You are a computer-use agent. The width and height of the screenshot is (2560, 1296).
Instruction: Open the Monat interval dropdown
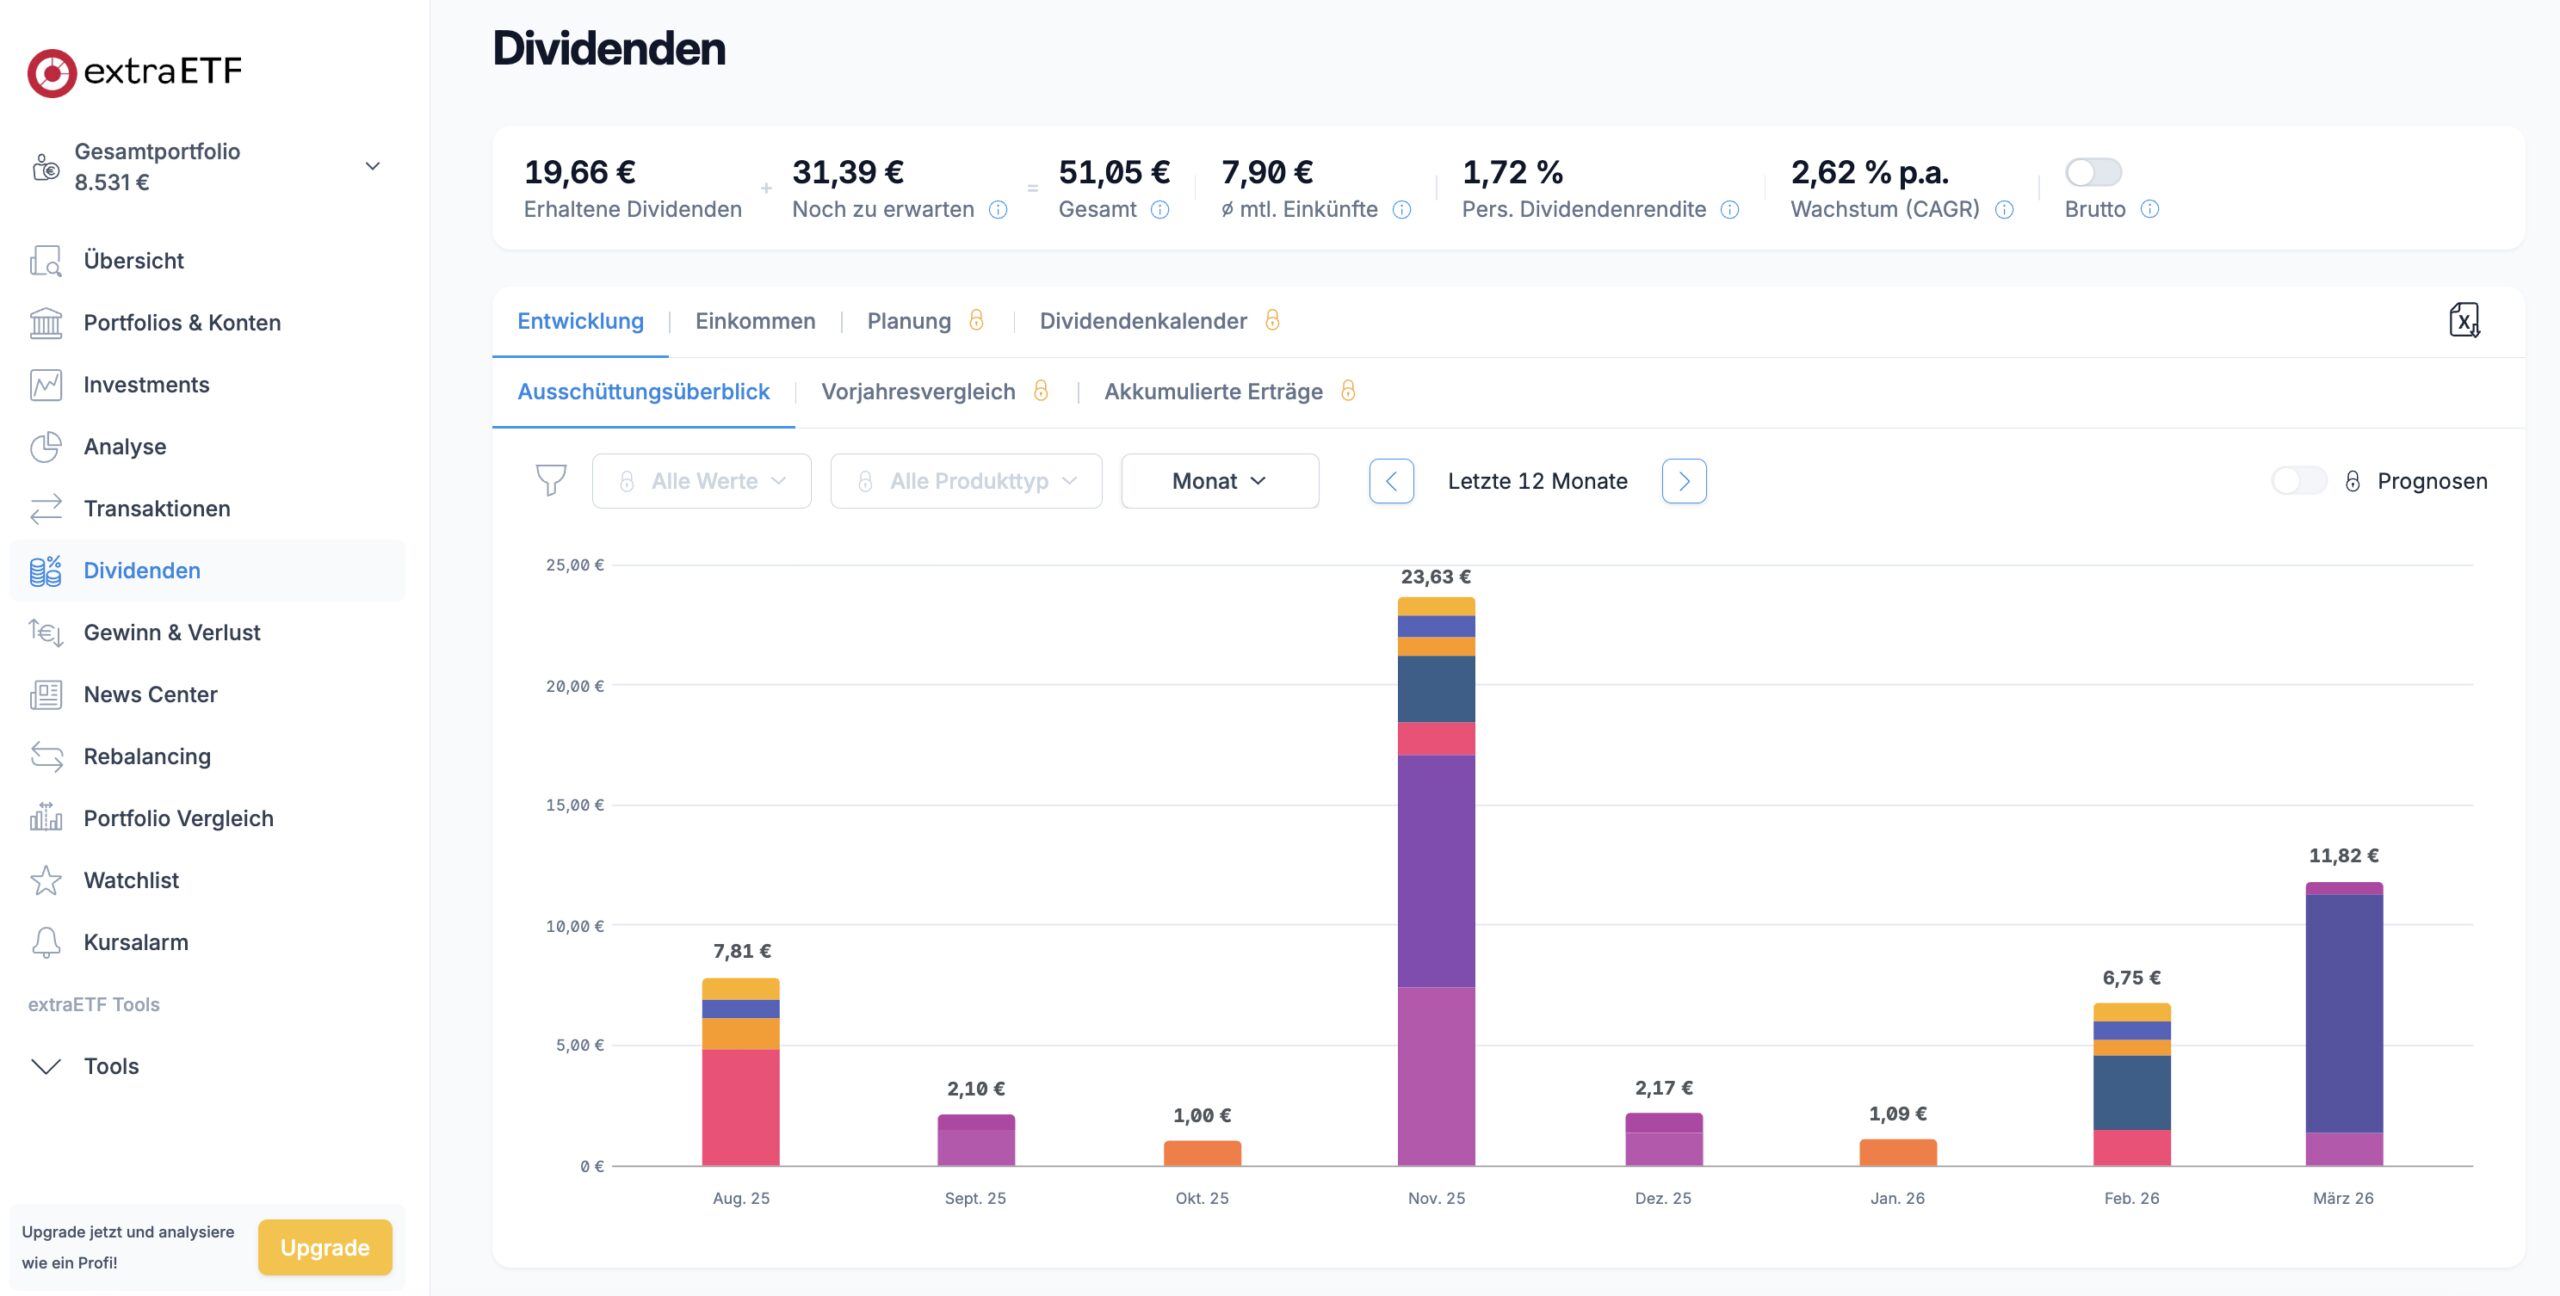[1220, 481]
